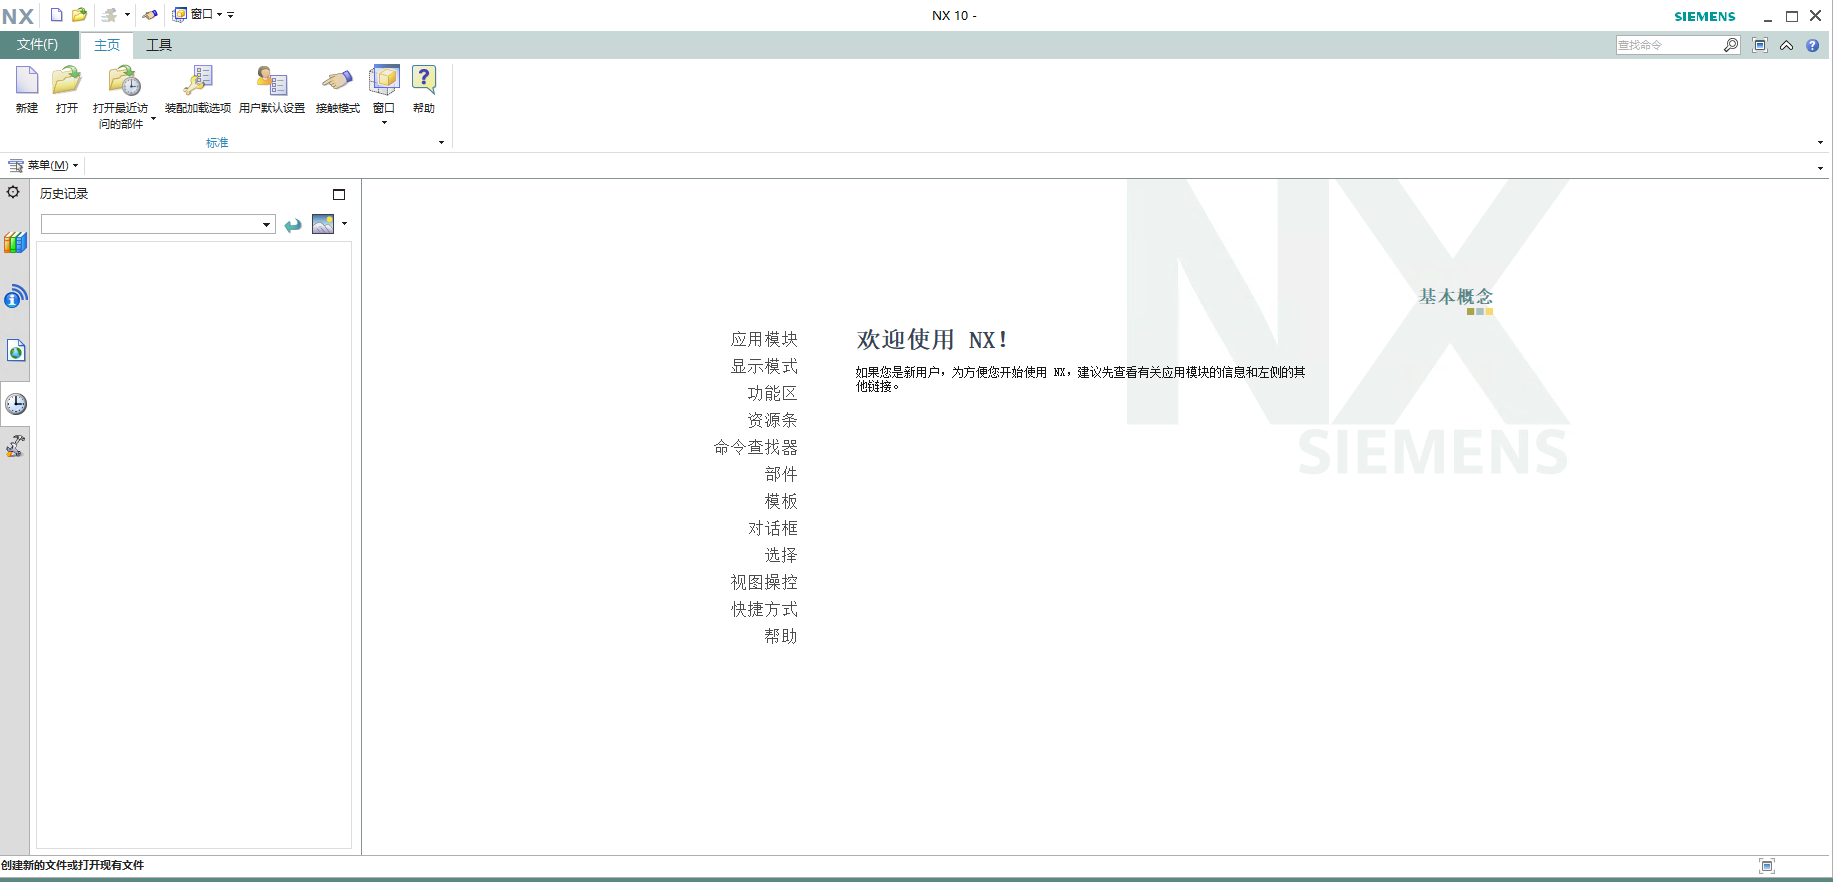Open the web browser tab in resource bar
1833x882 pixels.
15,350
